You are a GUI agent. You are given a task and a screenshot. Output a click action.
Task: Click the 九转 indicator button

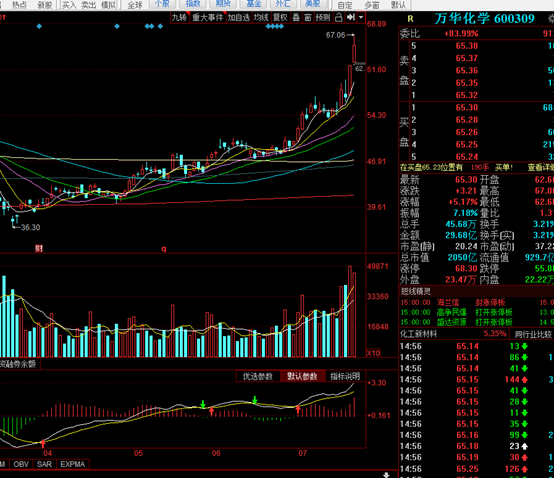point(180,17)
